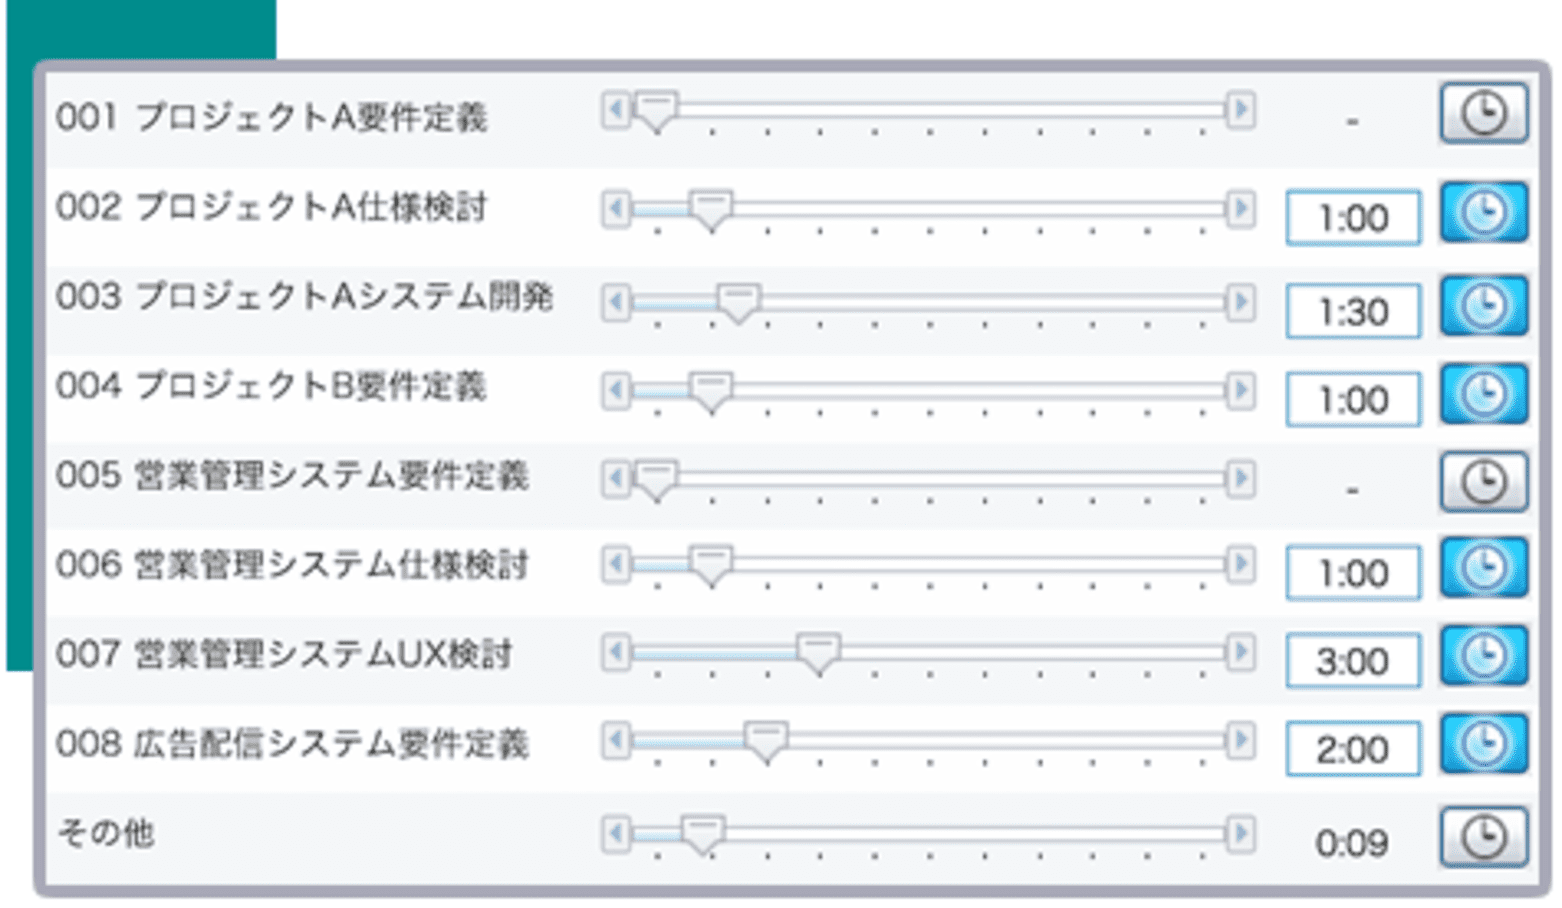
Task: Select the 1:30 time field for task 003
Action: (1352, 310)
